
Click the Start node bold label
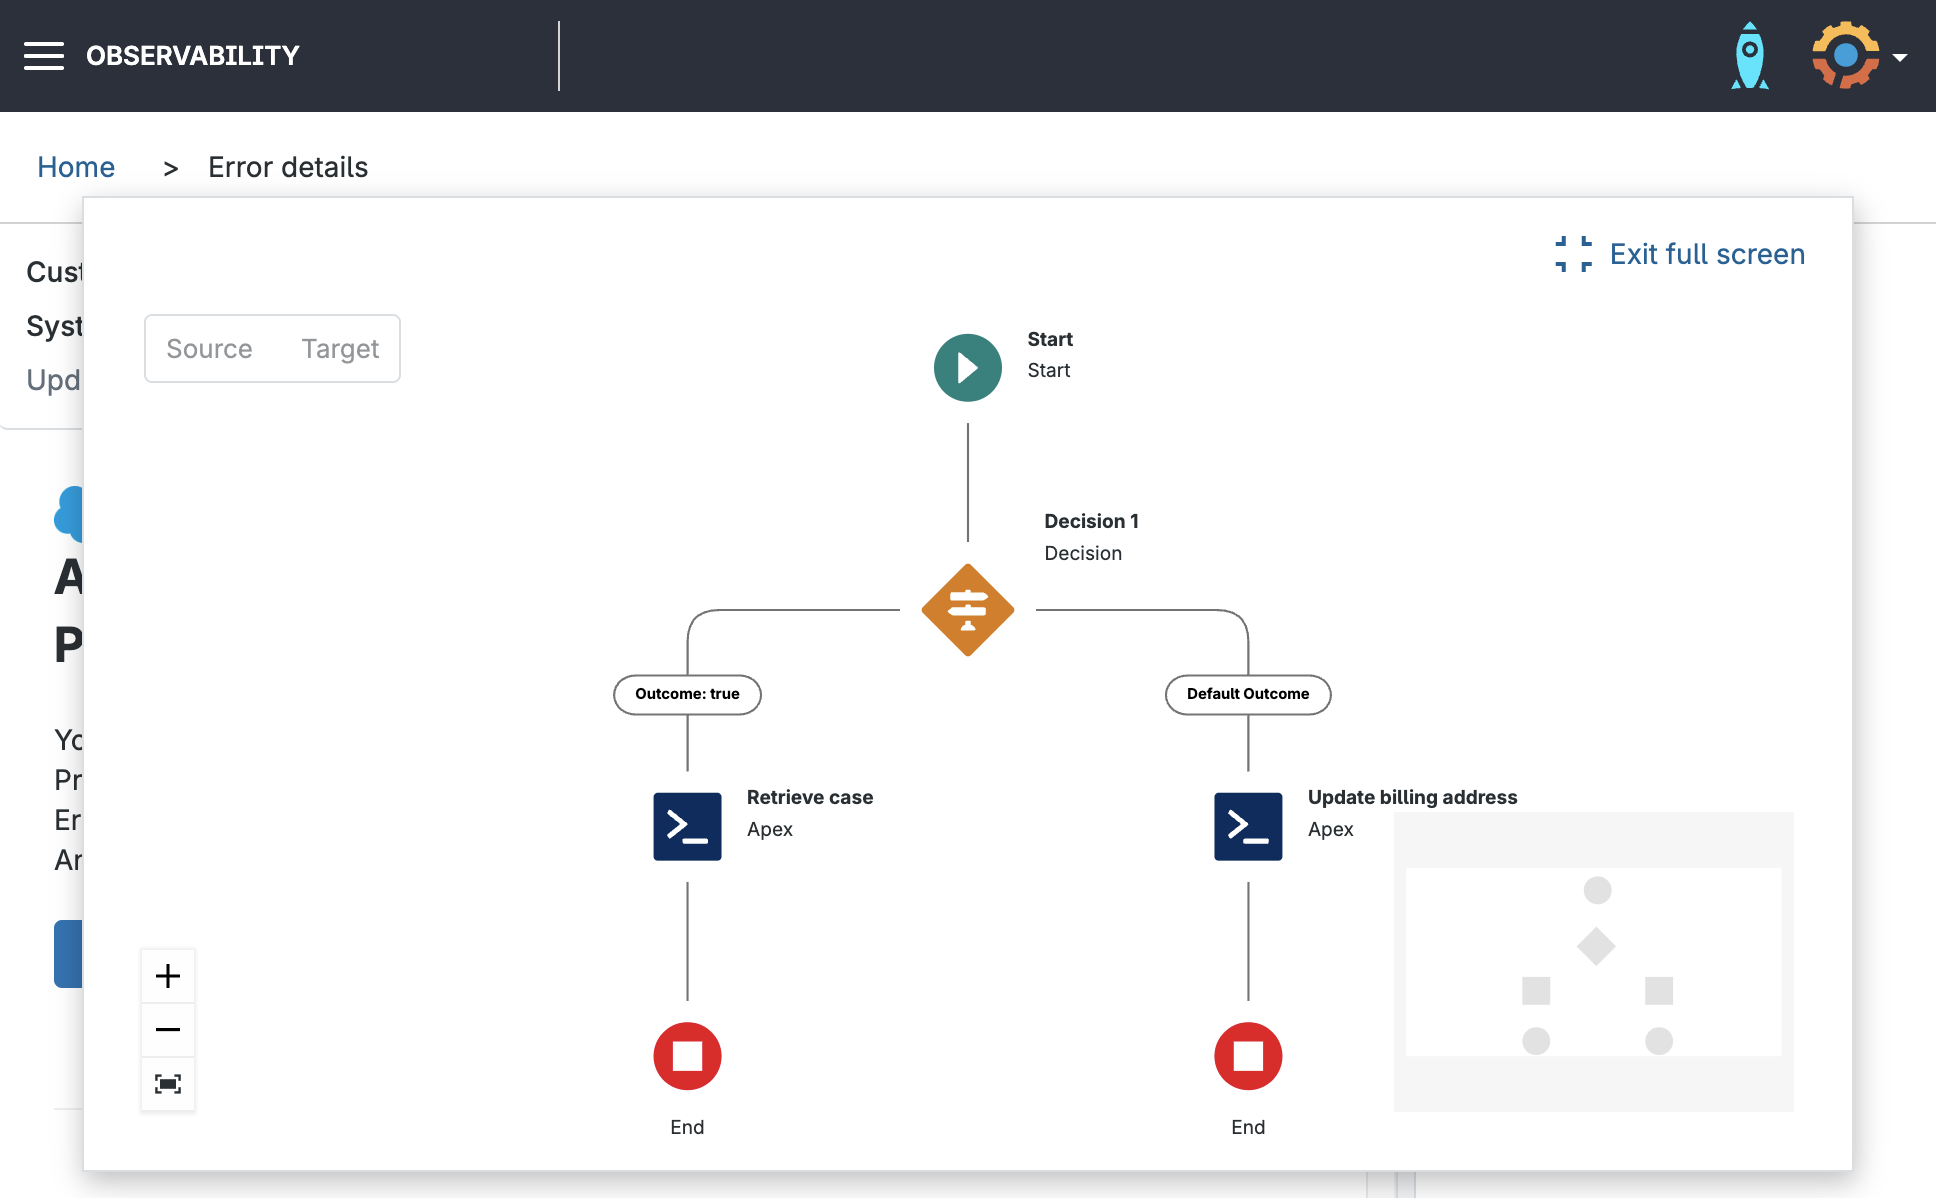[1050, 339]
